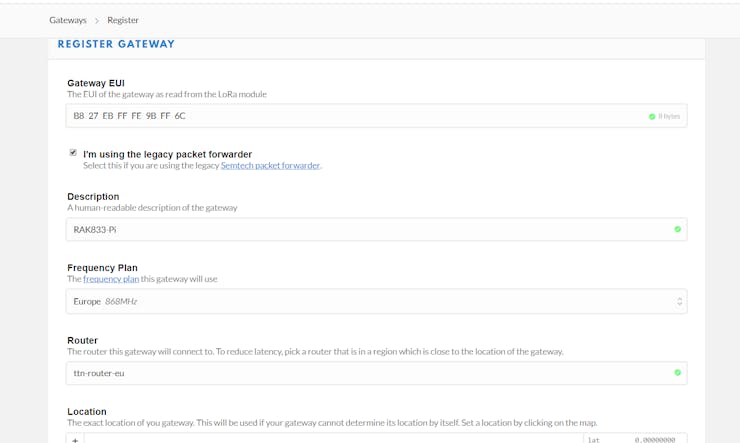Go to Gateways in the breadcrumb

pyautogui.click(x=68, y=20)
